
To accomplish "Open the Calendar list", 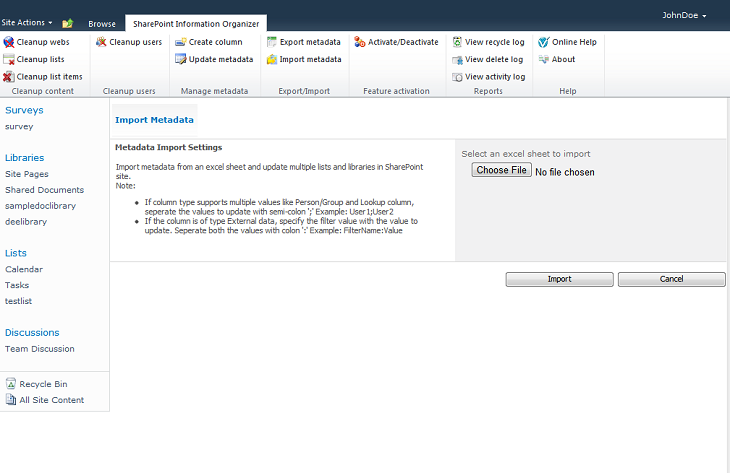I will (24, 269).
